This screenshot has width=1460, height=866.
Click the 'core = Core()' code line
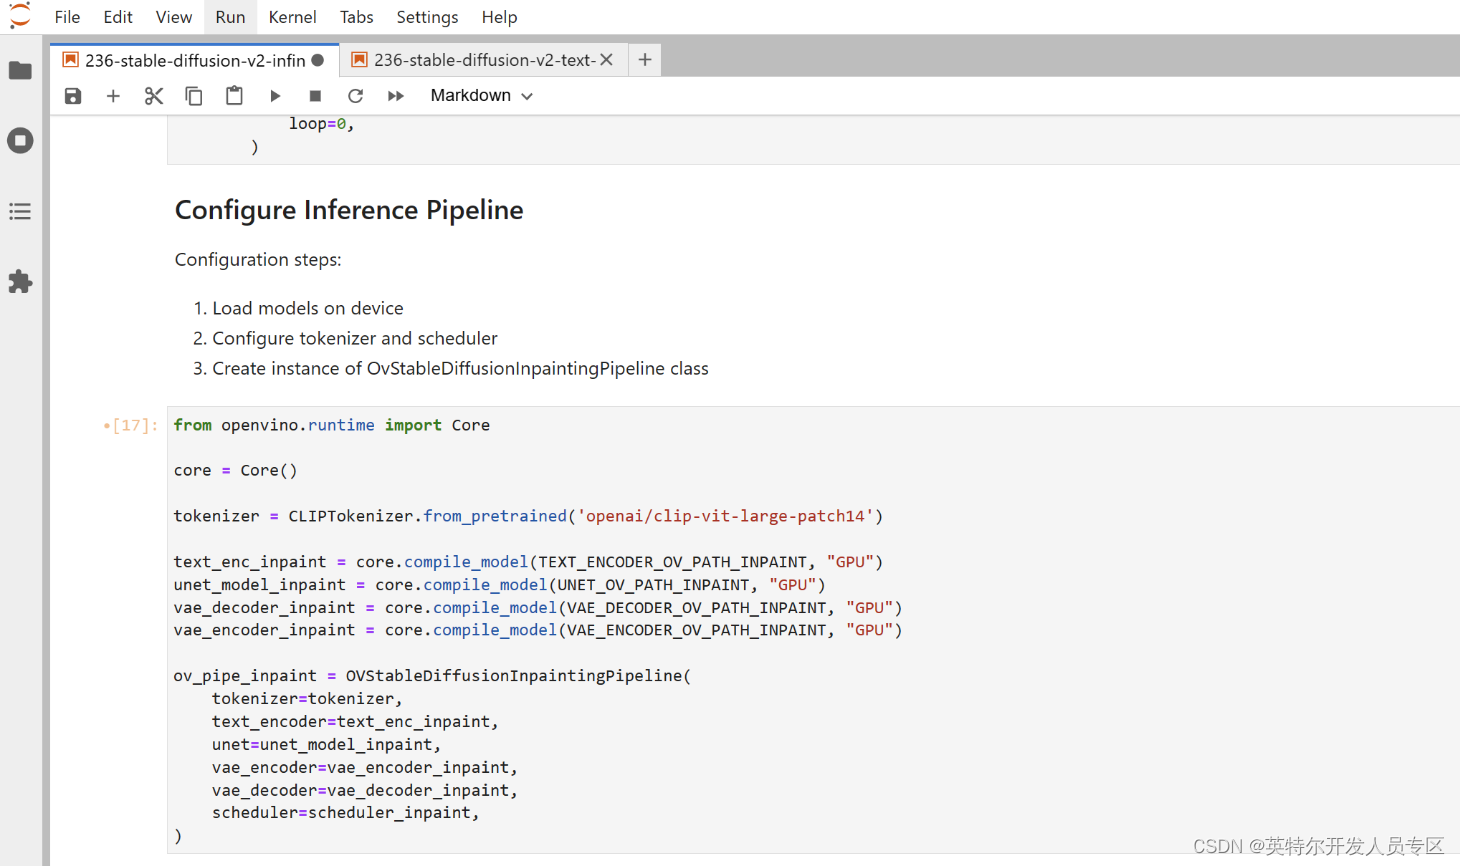(235, 471)
